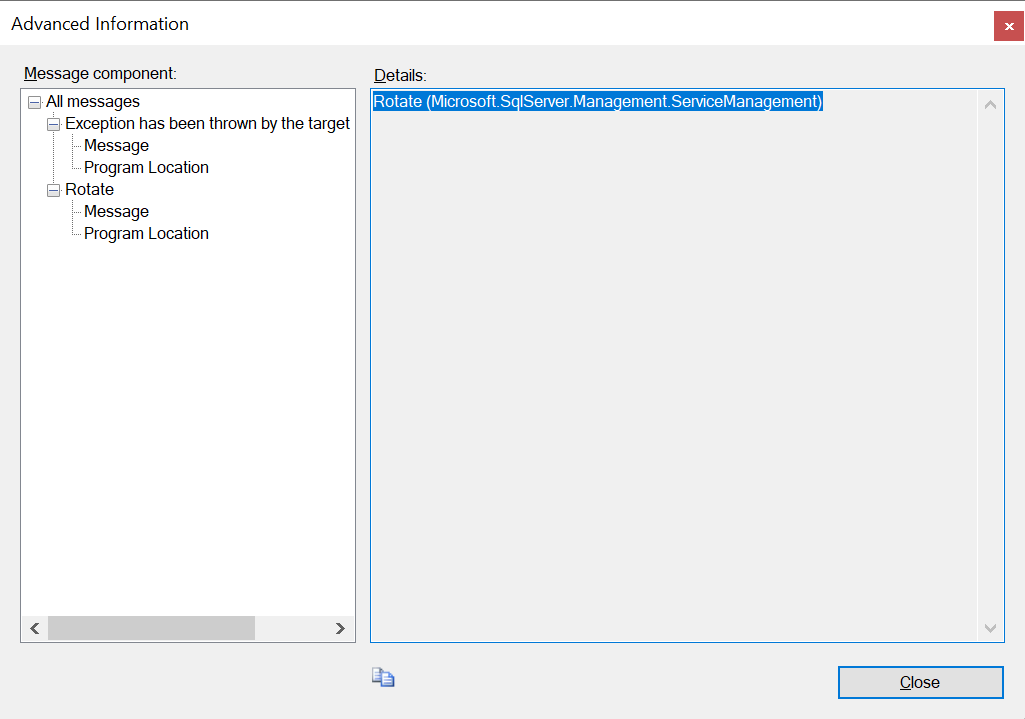Image resolution: width=1025 pixels, height=719 pixels.
Task: Select Message under the Exception node
Action: coord(116,145)
